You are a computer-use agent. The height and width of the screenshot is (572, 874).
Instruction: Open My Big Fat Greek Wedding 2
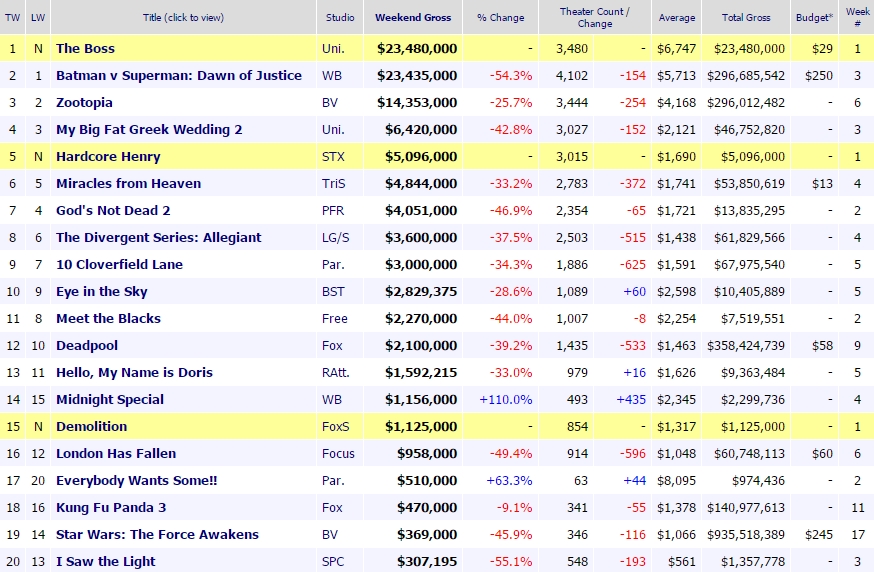tap(149, 129)
